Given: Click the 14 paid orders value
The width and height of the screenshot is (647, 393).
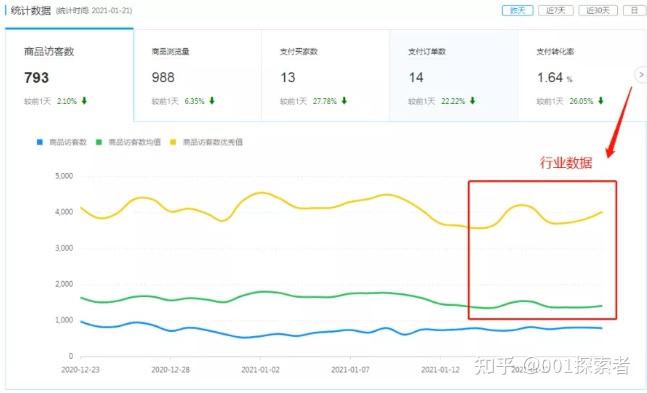Looking at the screenshot, I should (416, 78).
